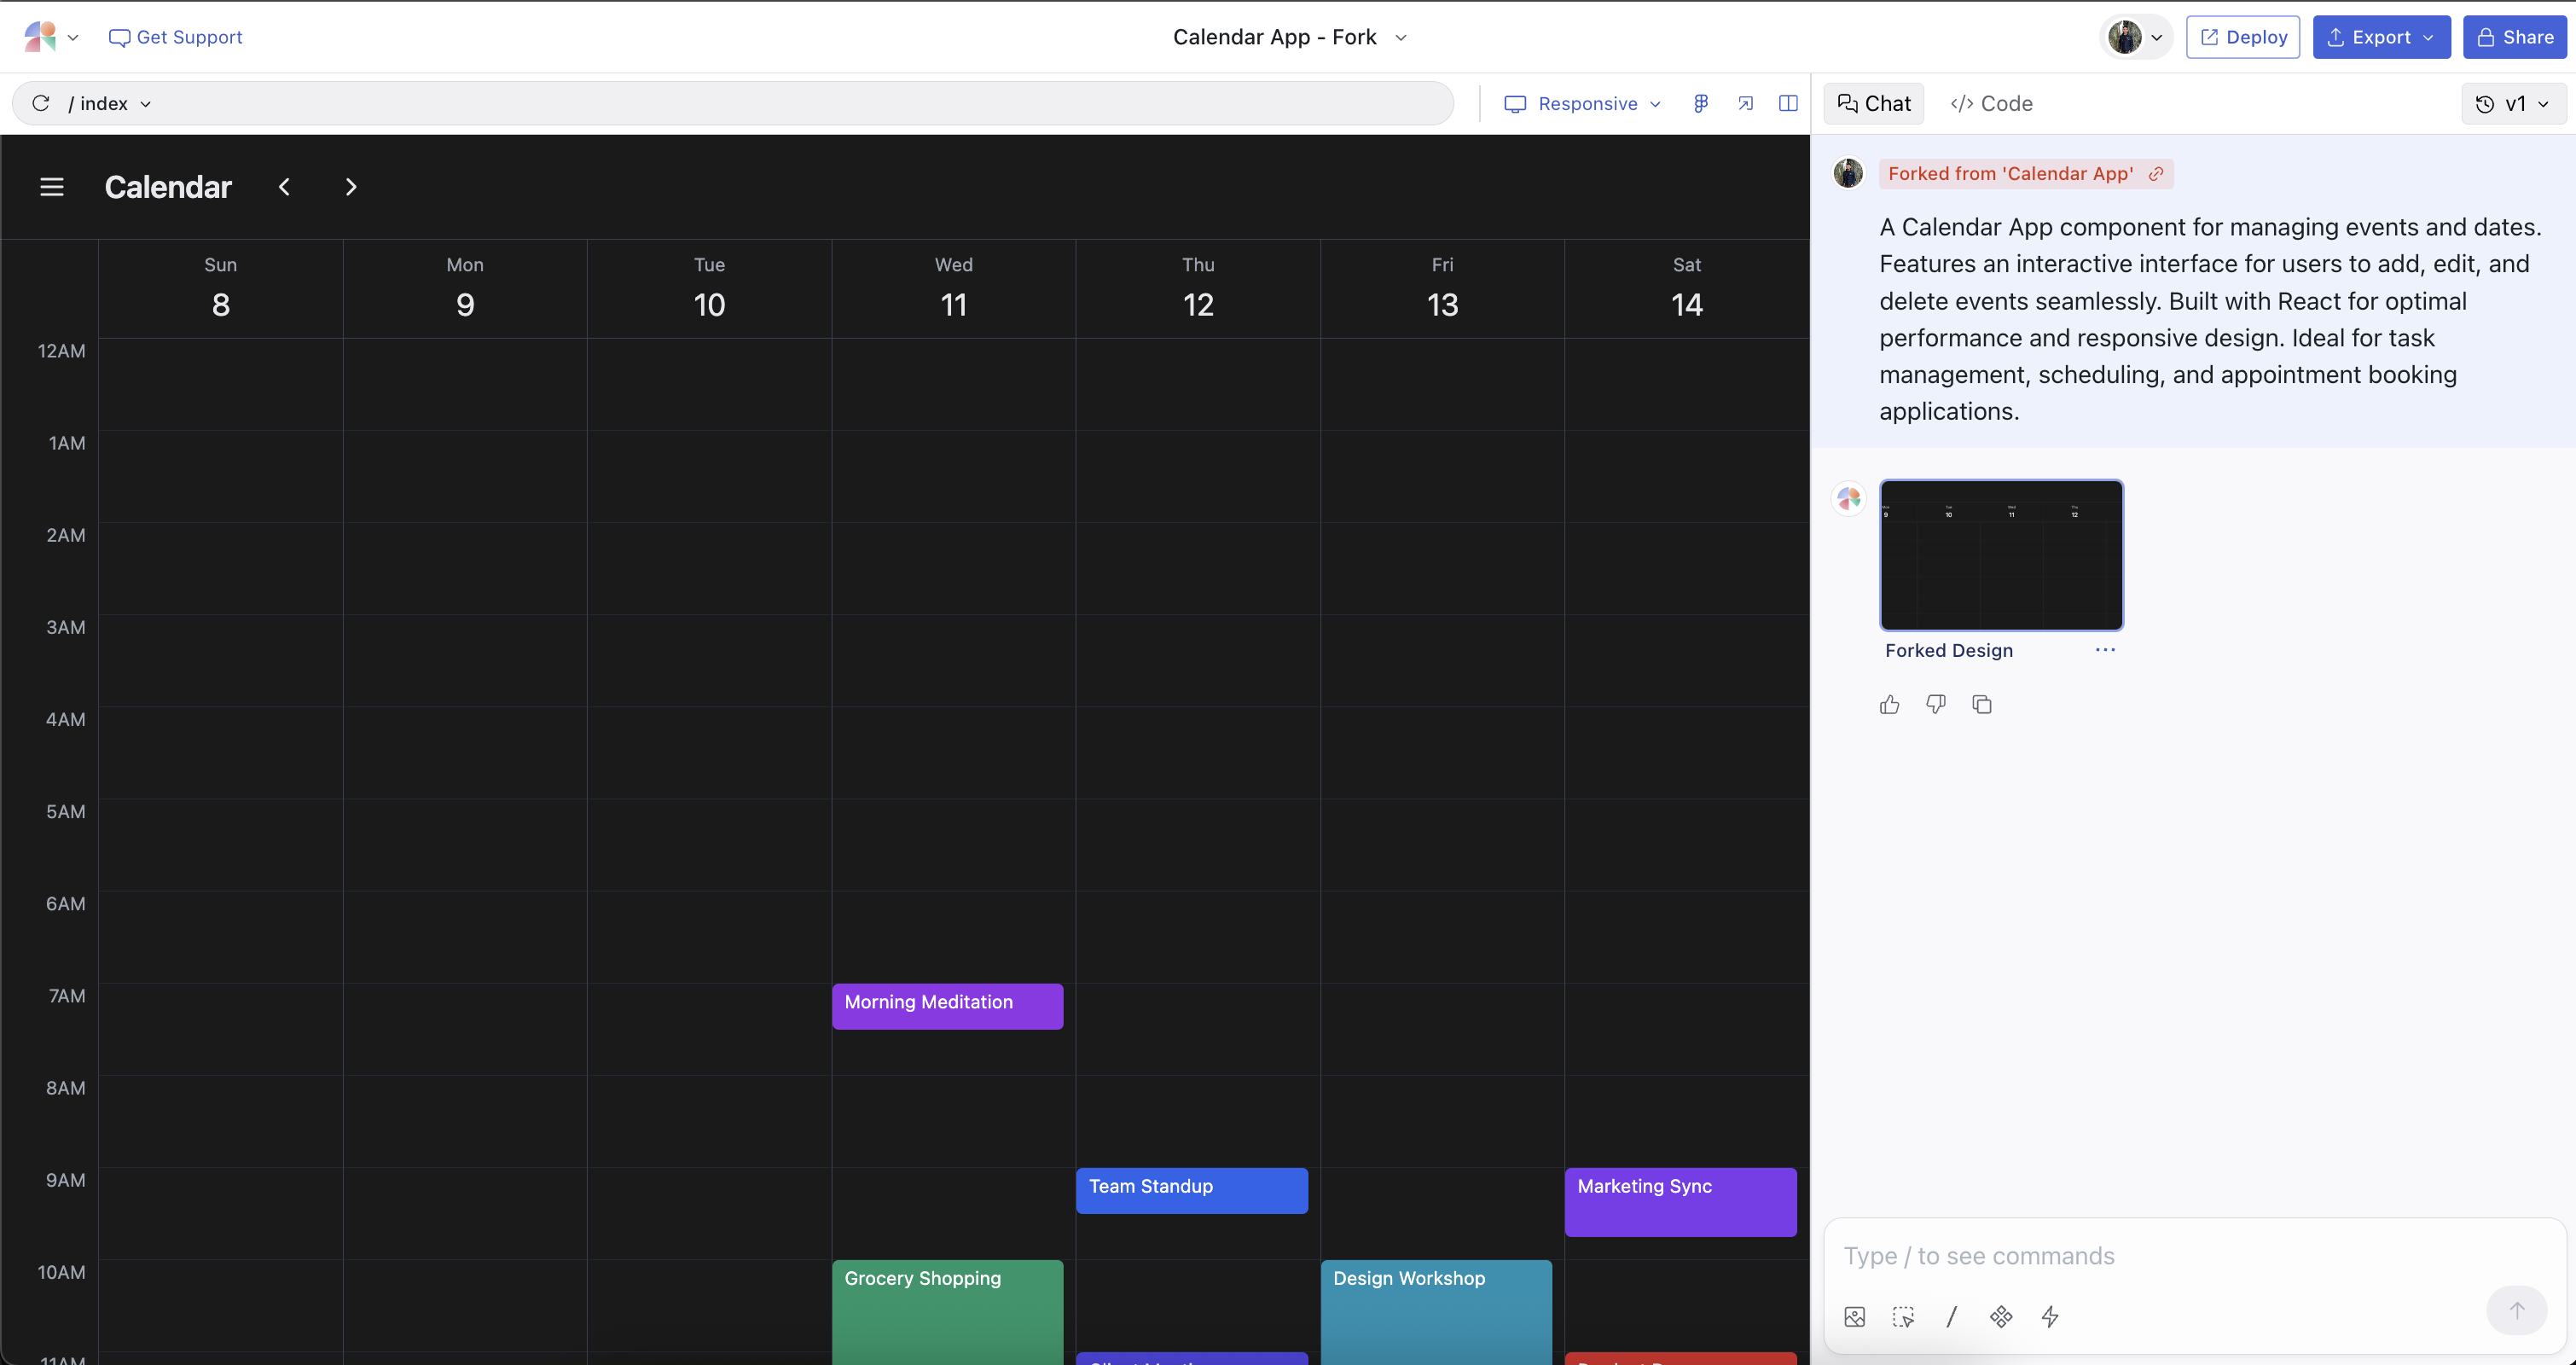Image resolution: width=2576 pixels, height=1365 pixels.
Task: Open the calendar hamburger menu
Action: point(52,187)
